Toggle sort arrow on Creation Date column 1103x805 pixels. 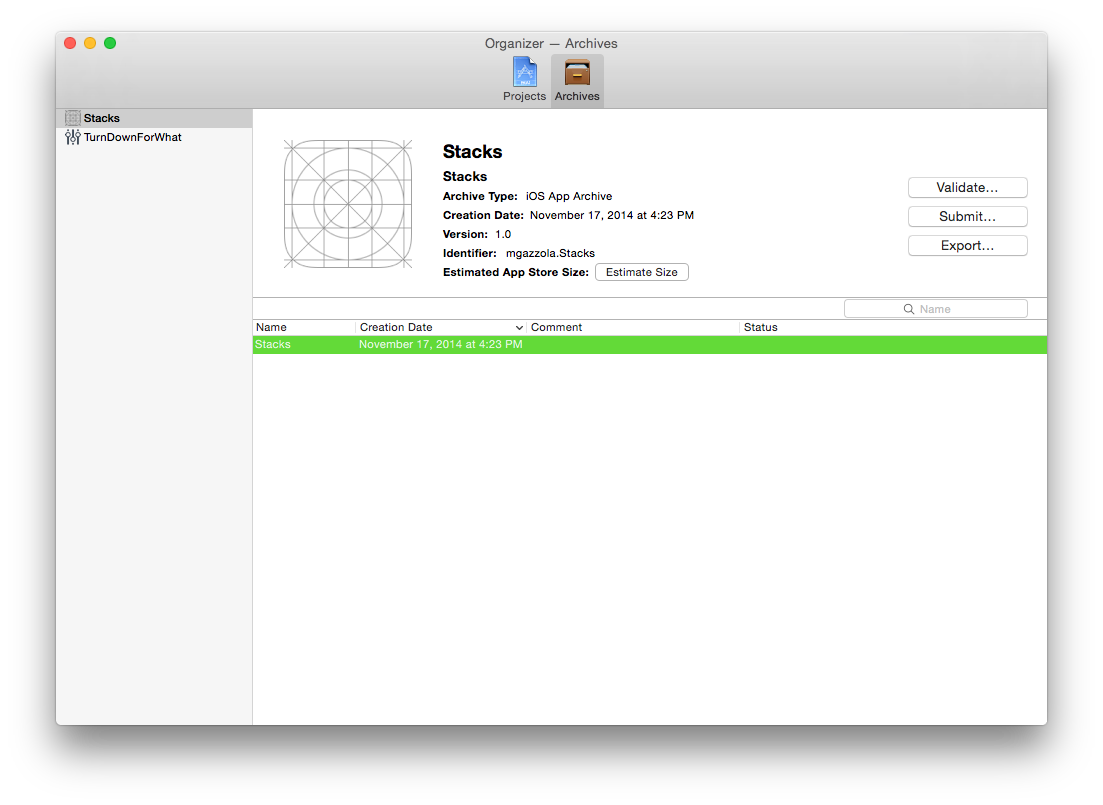(519, 328)
